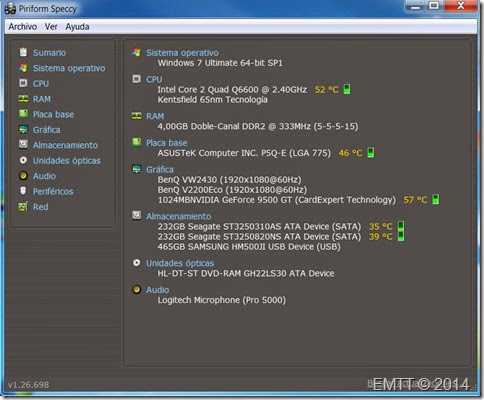Click the RAM heading link in summary
Image resolution: width=484 pixels, height=400 pixels.
[155, 116]
